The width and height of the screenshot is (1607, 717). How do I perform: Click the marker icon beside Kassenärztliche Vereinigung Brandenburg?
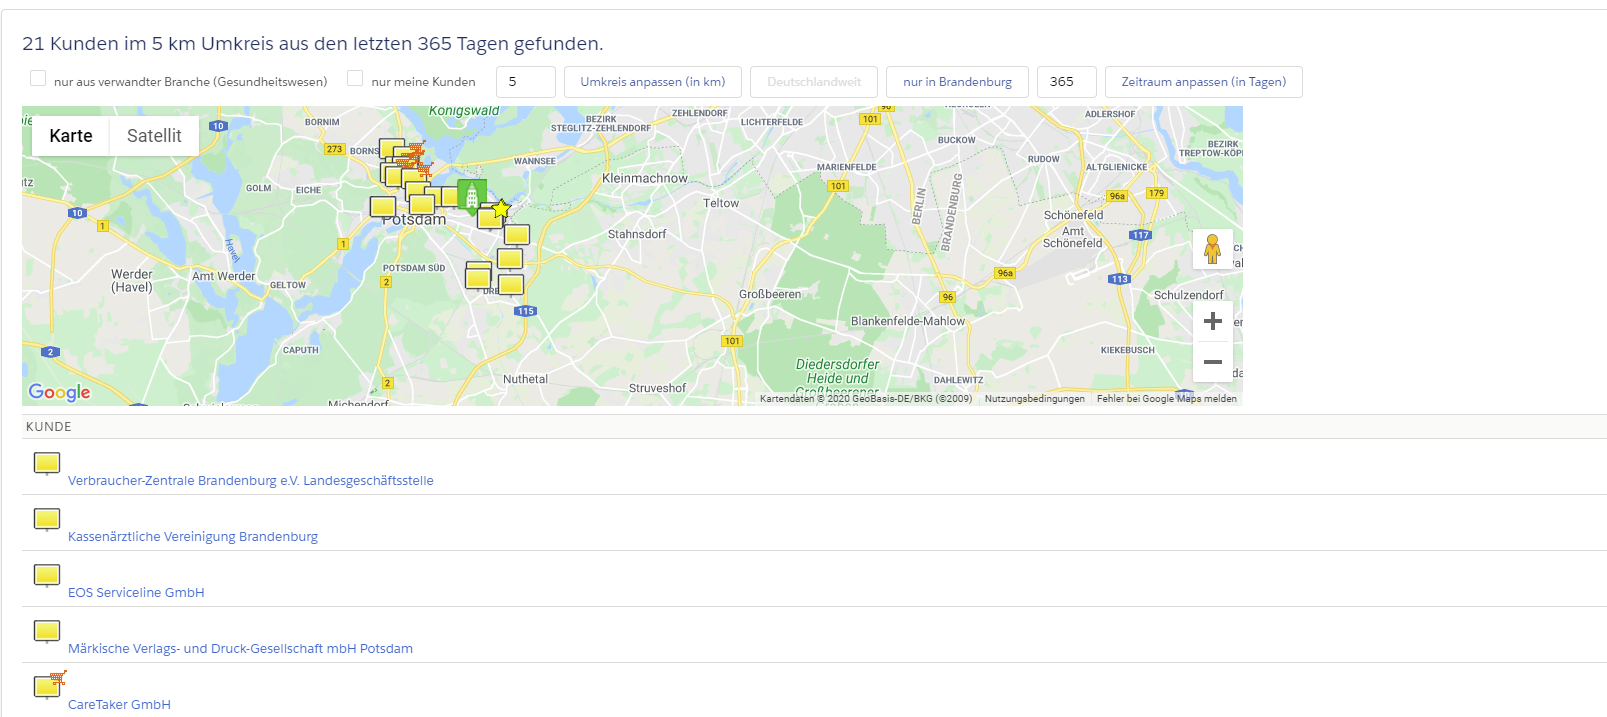(x=47, y=519)
